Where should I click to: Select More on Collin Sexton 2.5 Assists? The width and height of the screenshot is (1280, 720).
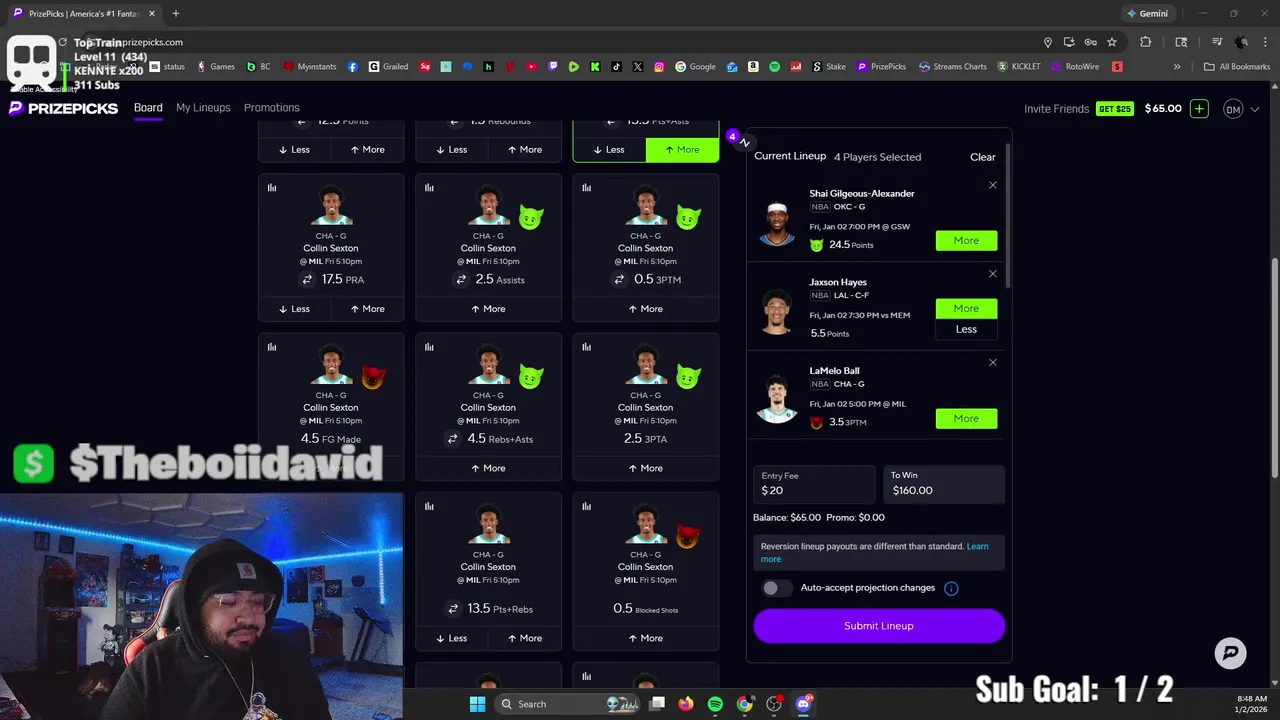tap(488, 309)
